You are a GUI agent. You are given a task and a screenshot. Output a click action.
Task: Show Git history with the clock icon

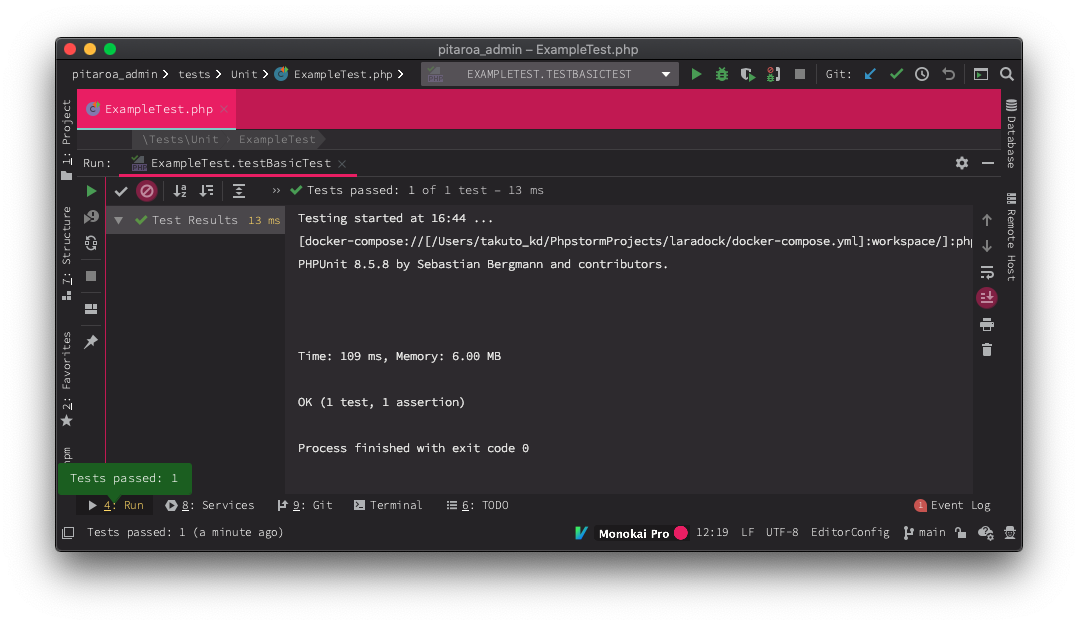(x=922, y=74)
